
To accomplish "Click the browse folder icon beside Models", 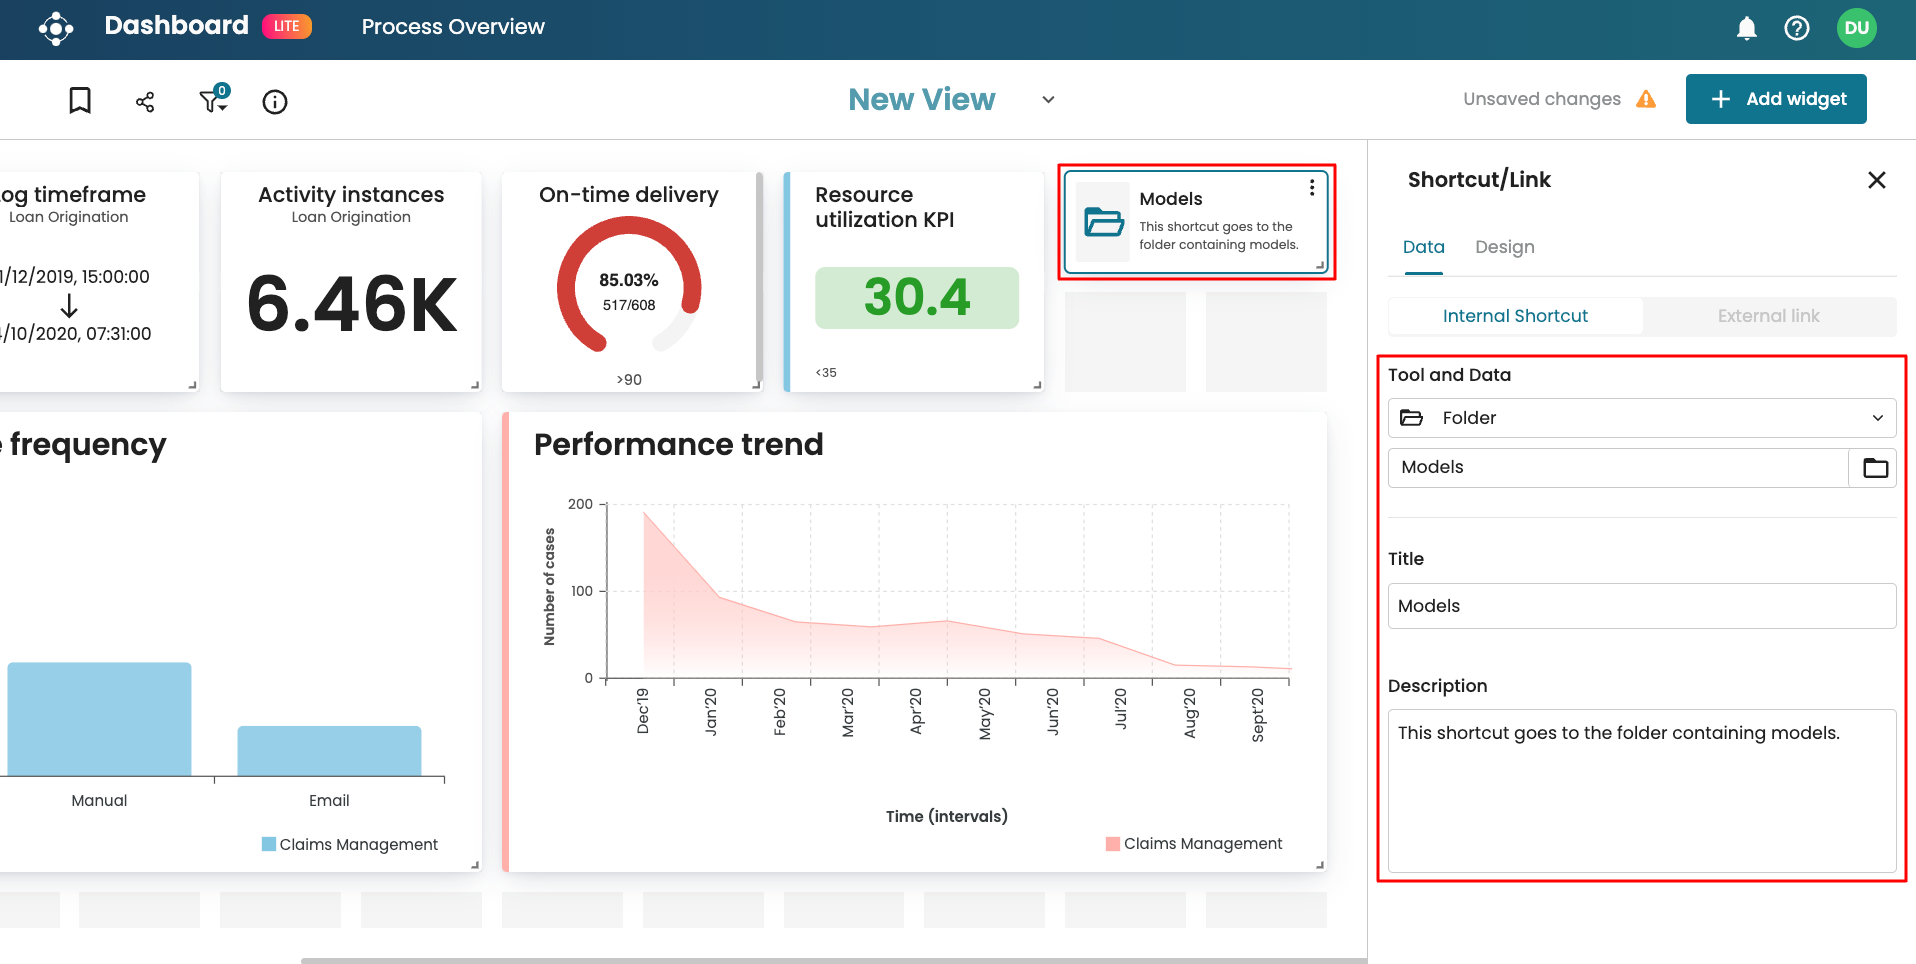I will pos(1874,468).
